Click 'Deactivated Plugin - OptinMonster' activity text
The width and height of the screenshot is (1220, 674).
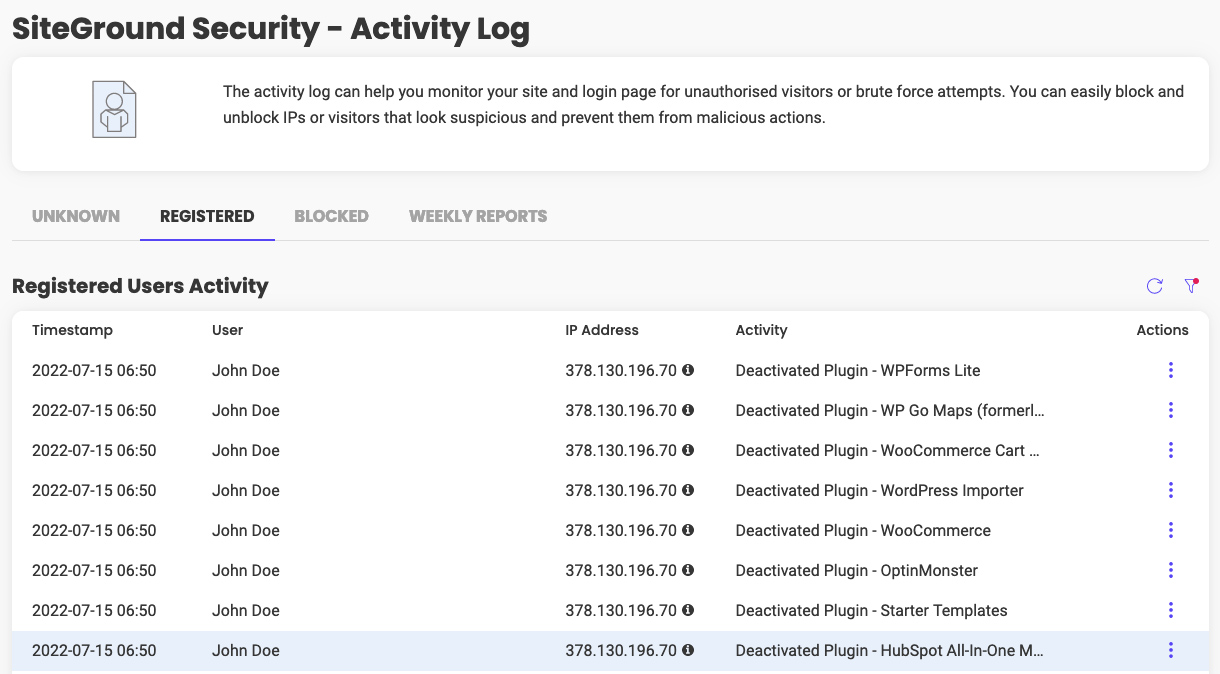pyautogui.click(x=856, y=570)
